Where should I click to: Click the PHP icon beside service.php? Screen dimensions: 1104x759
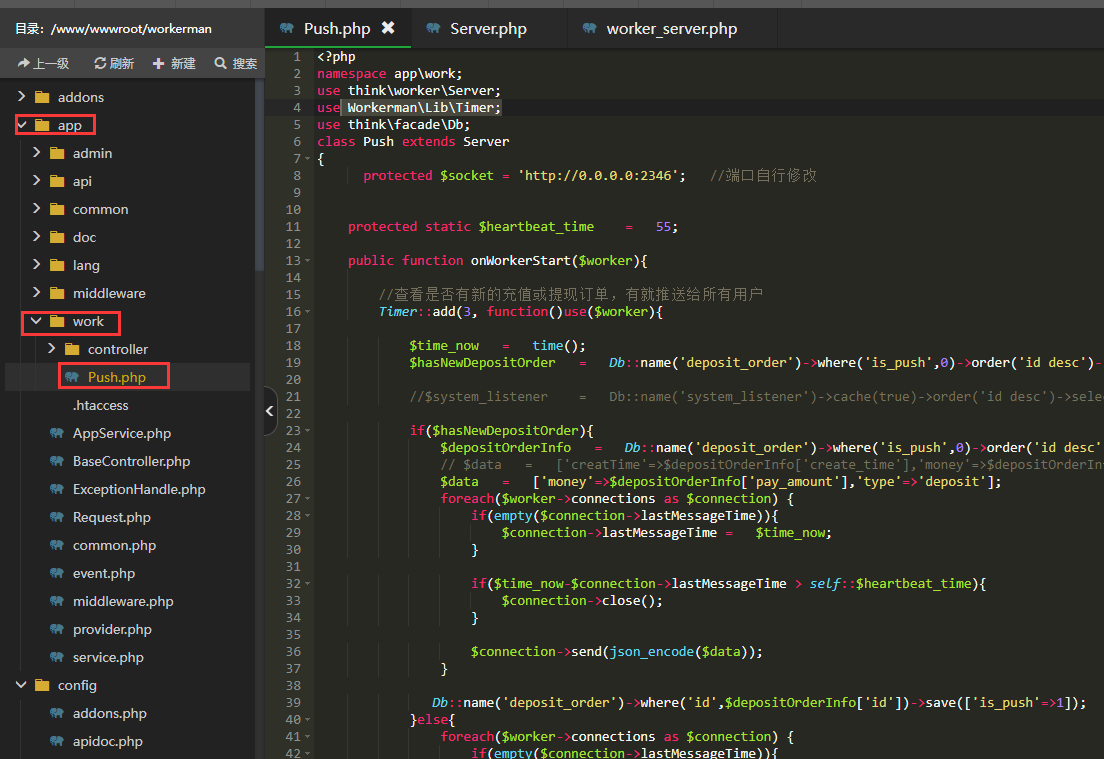57,657
